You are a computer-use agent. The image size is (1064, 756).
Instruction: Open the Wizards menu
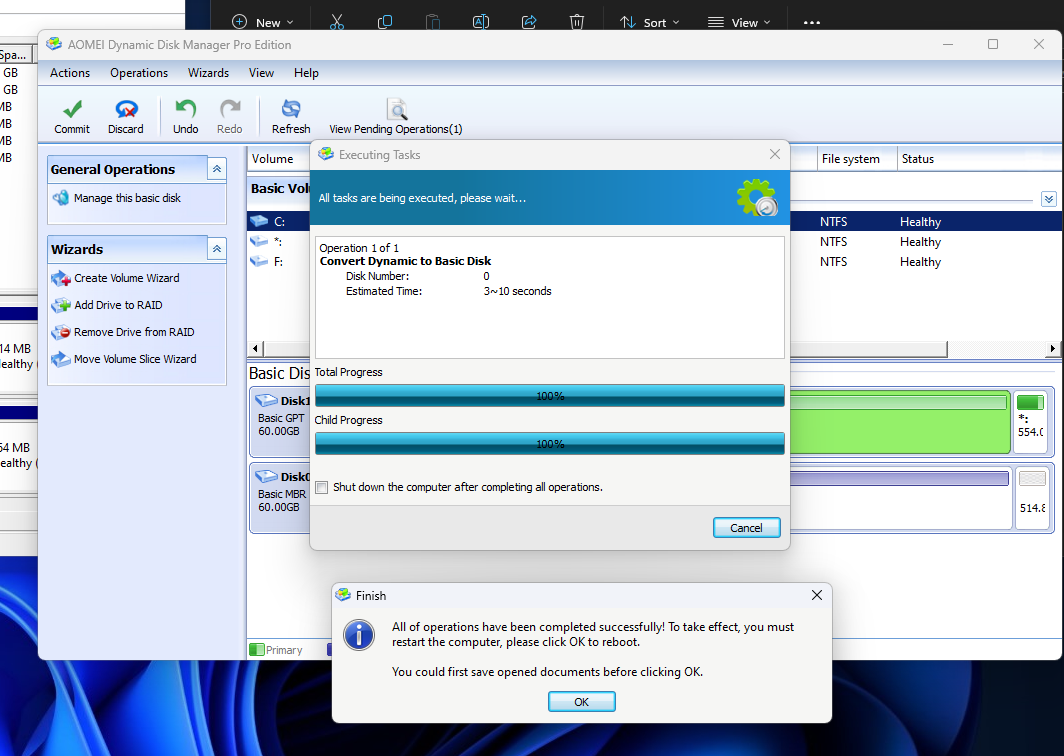tap(208, 73)
